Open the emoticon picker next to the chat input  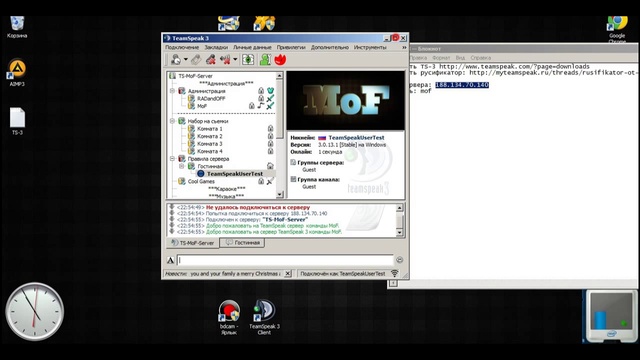(x=400, y=260)
